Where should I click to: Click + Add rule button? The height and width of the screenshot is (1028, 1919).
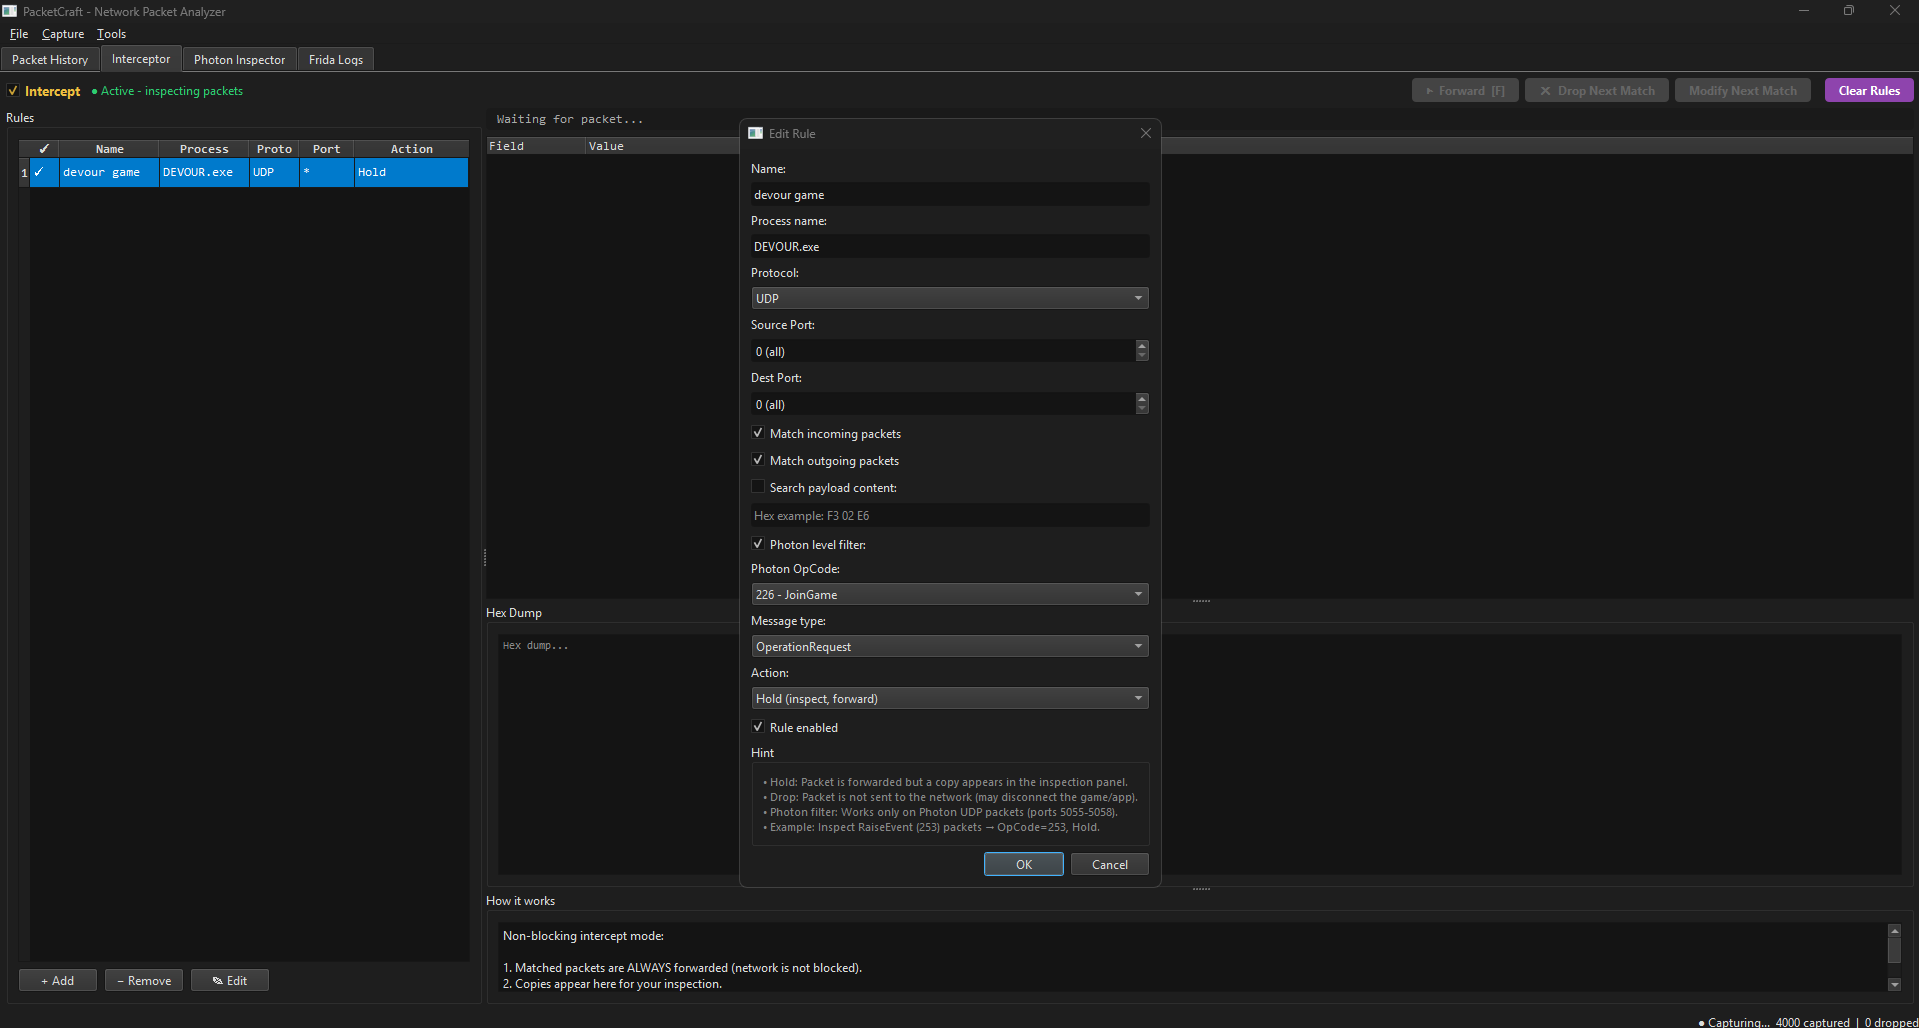(58, 980)
